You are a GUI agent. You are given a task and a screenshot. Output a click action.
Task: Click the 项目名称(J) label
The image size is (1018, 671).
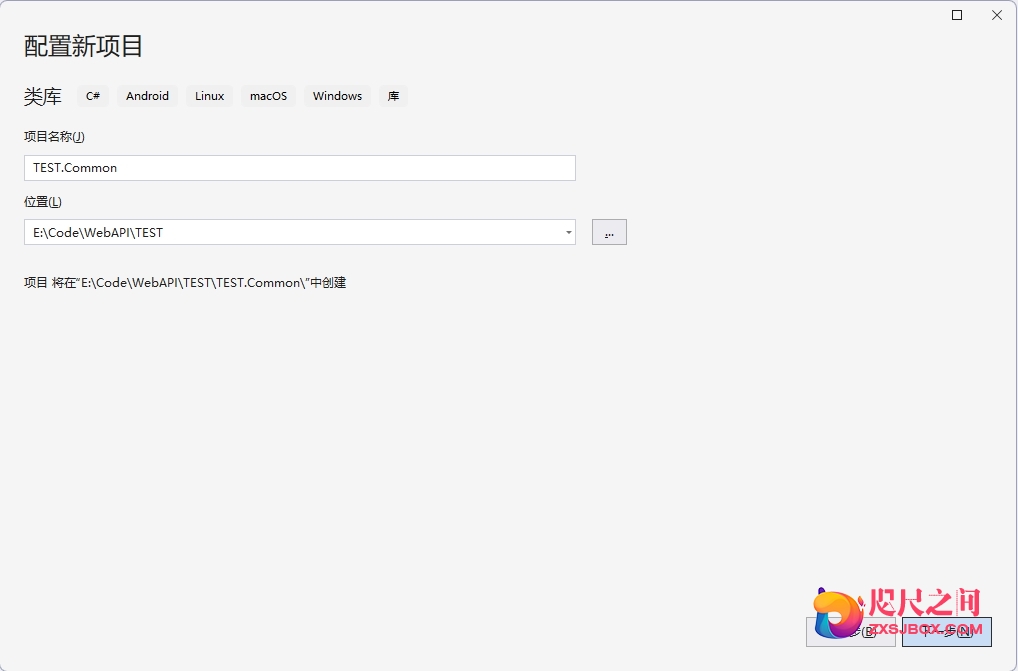[55, 136]
